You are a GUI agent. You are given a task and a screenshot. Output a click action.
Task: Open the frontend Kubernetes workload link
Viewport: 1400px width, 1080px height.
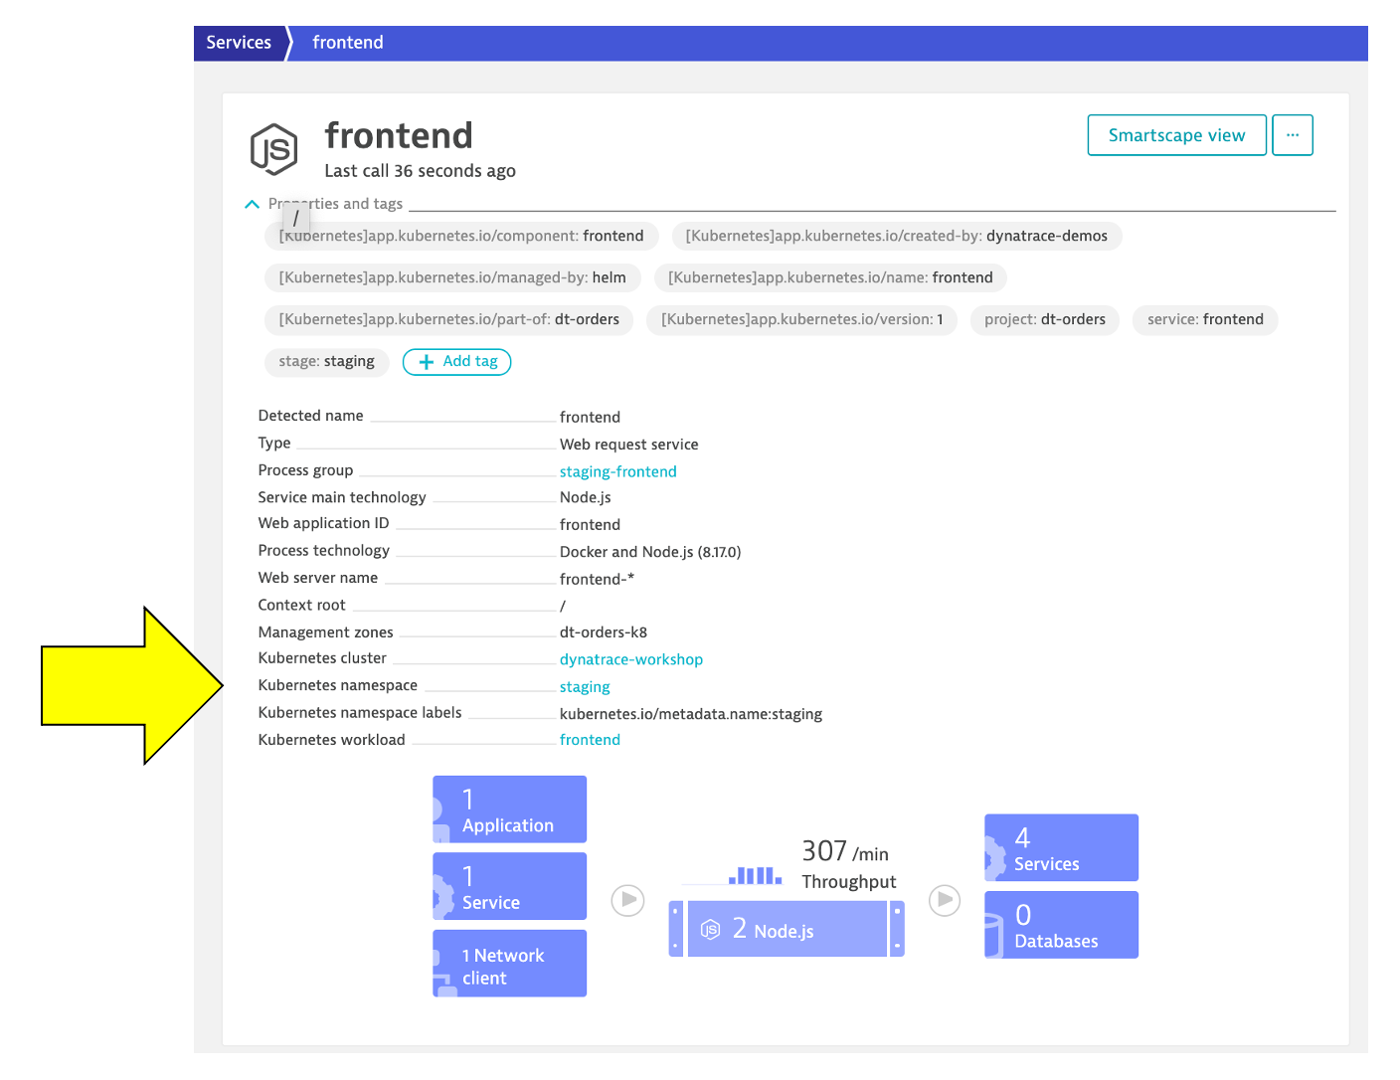[x=590, y=740]
